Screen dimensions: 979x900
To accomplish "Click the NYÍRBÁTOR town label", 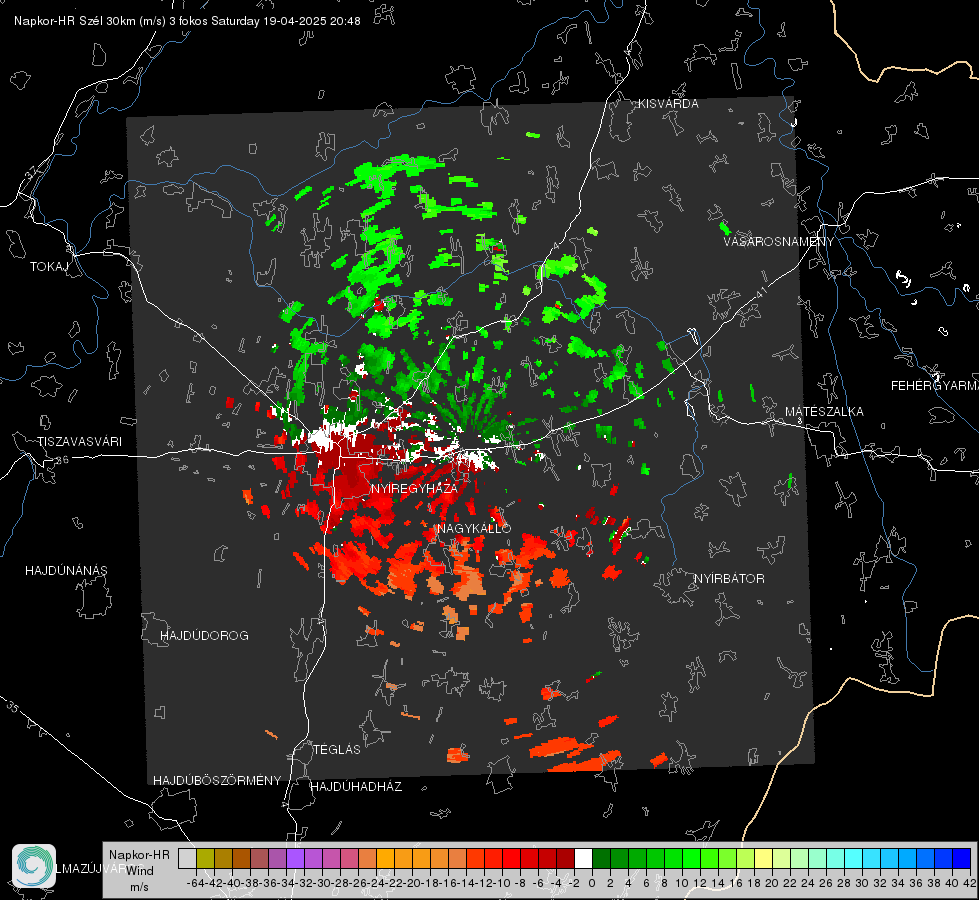I will pyautogui.click(x=729, y=579).
